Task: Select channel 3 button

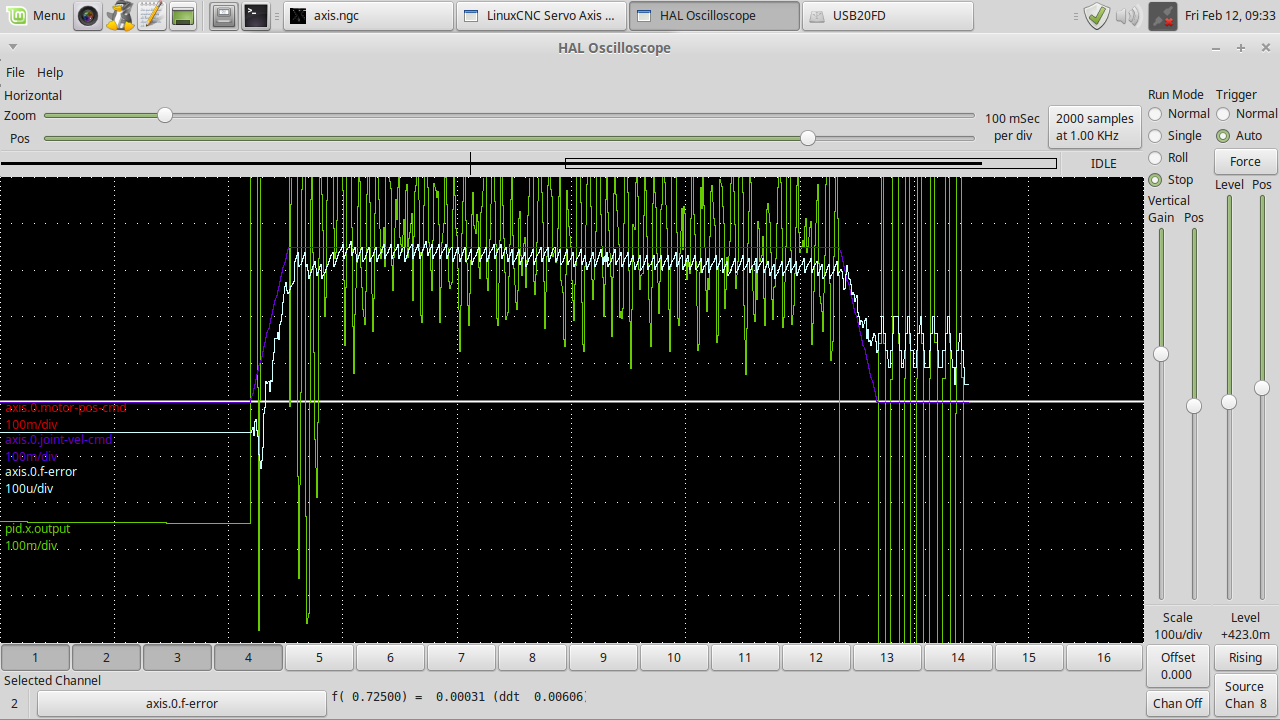Action: tap(177, 657)
